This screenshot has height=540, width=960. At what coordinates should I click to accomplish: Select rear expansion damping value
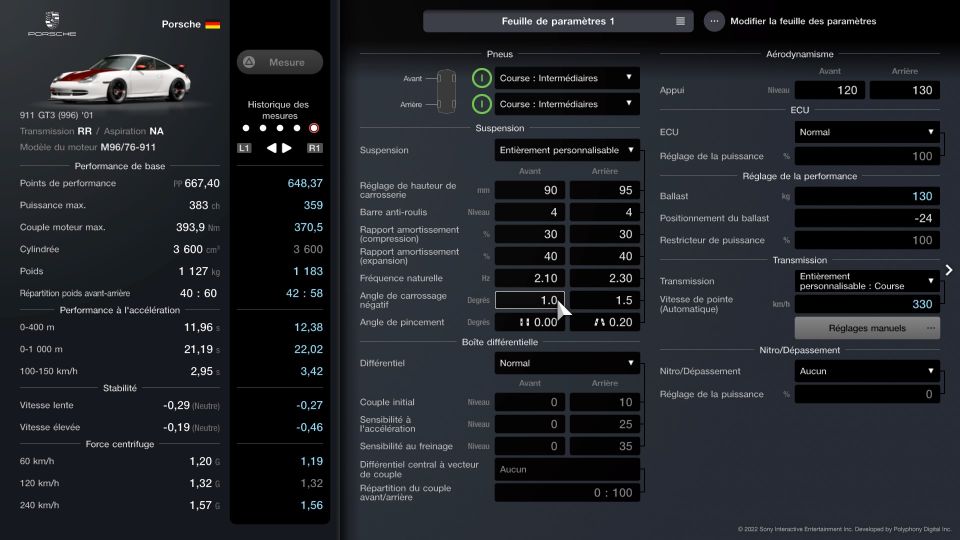point(605,257)
